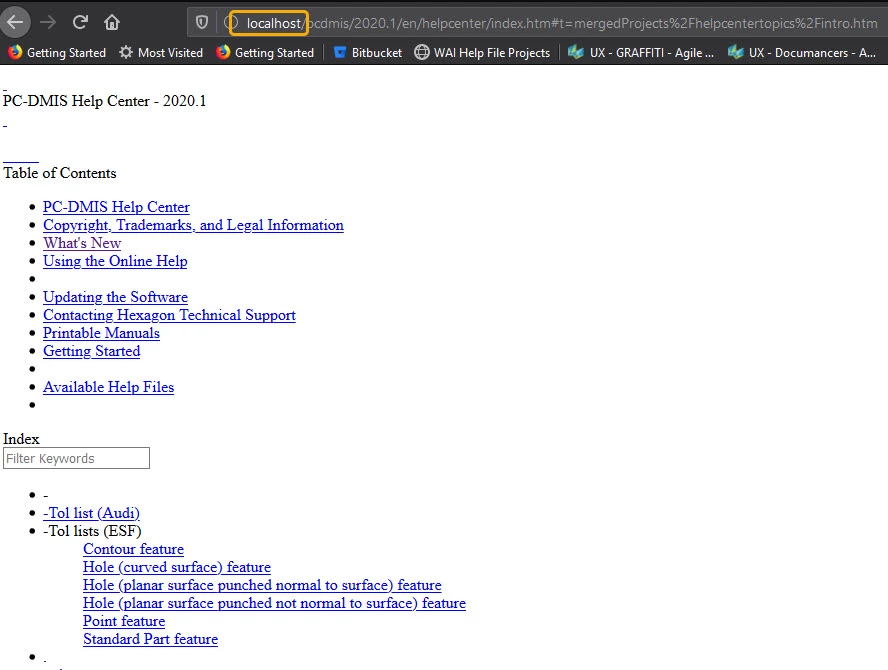The width and height of the screenshot is (888, 670).
Task: Open the Bitbucket bookmark
Action: click(368, 53)
